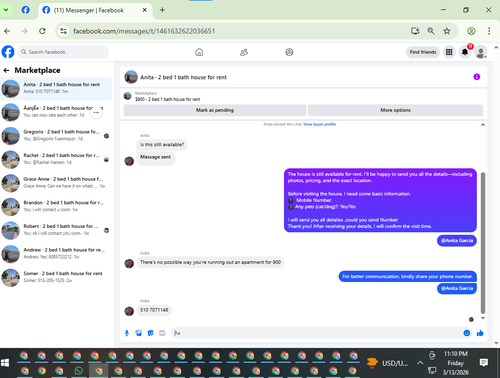Open Brandon's house for rent conversation

[56, 207]
